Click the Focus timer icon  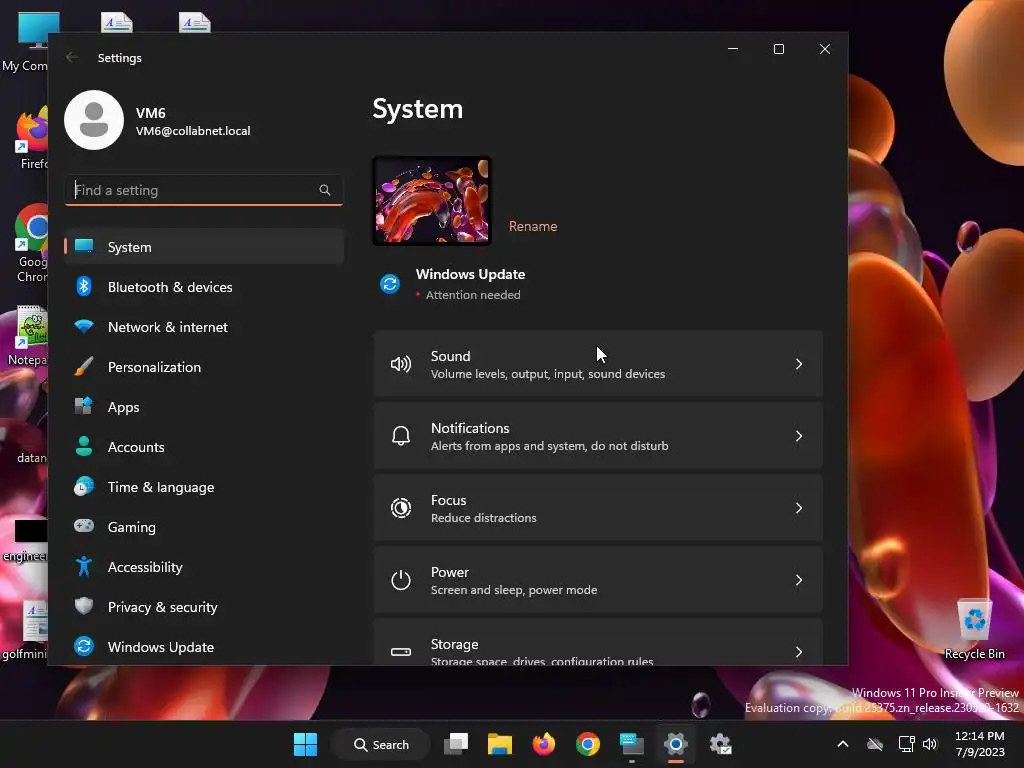(x=400, y=508)
